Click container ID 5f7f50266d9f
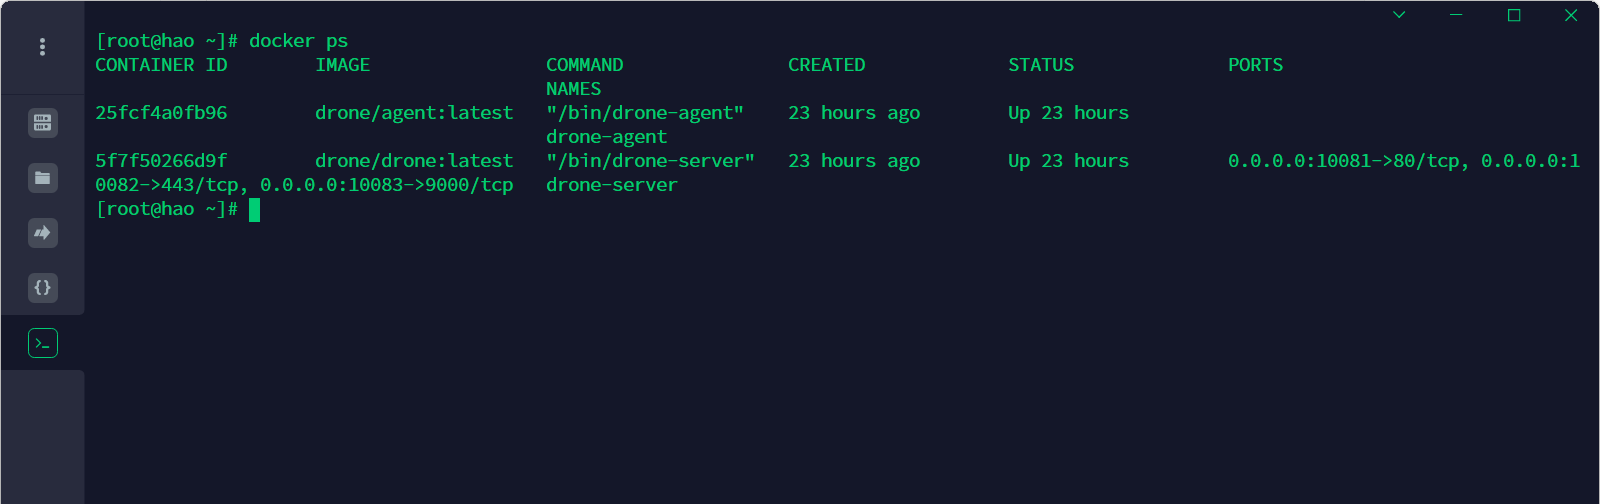 [x=161, y=161]
